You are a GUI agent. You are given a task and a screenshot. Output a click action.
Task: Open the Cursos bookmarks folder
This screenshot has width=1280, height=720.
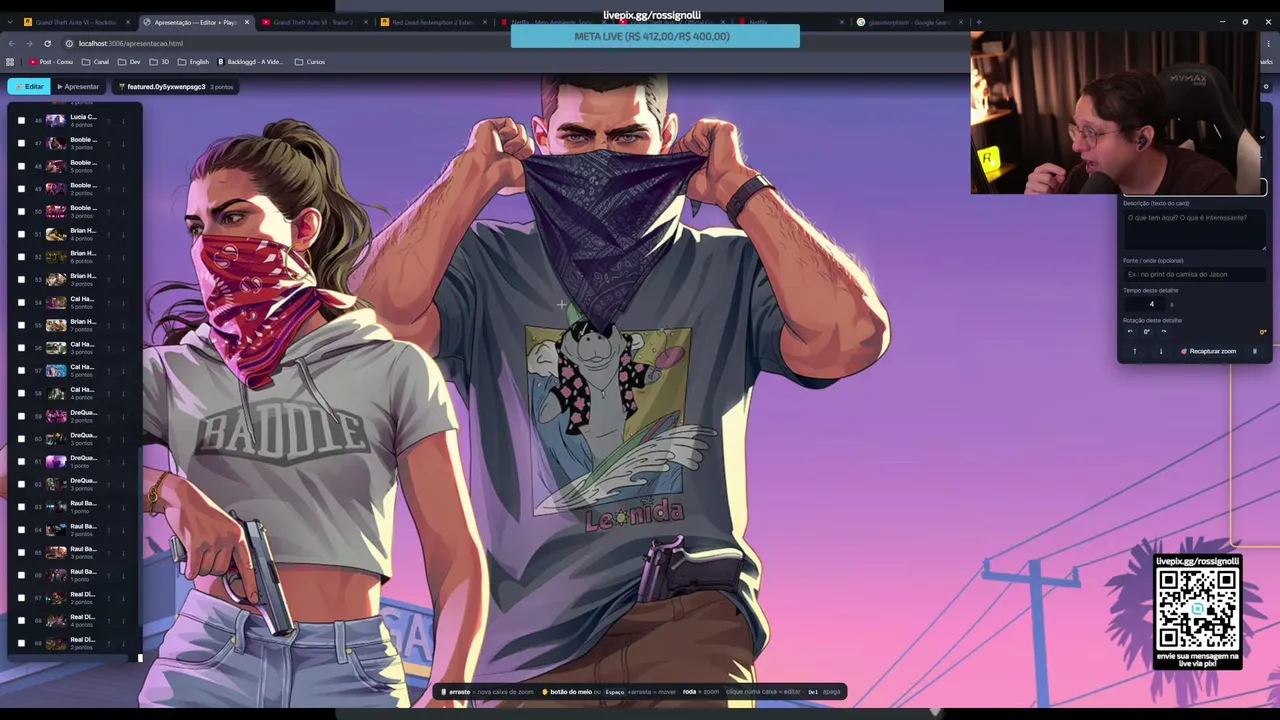point(310,62)
